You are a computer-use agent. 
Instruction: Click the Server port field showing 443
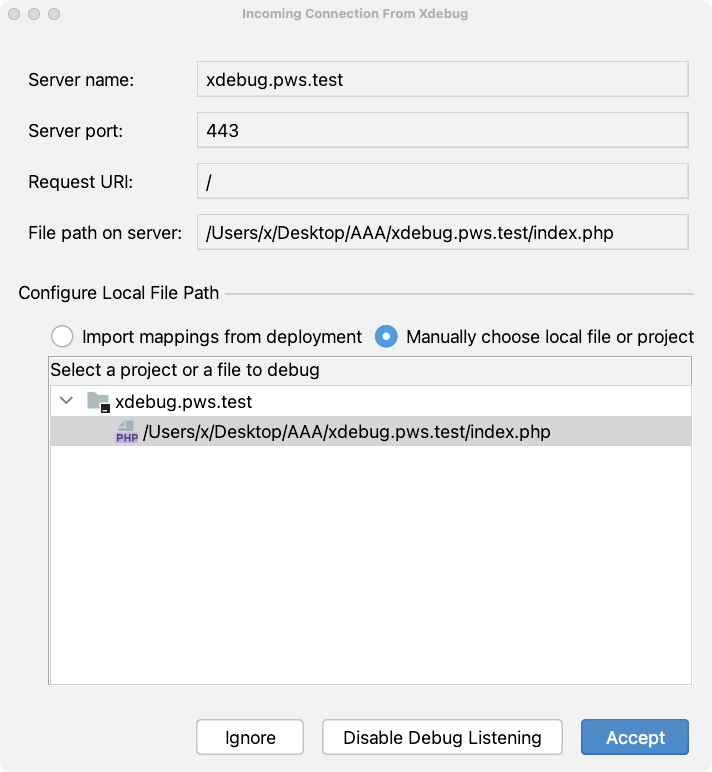(443, 130)
